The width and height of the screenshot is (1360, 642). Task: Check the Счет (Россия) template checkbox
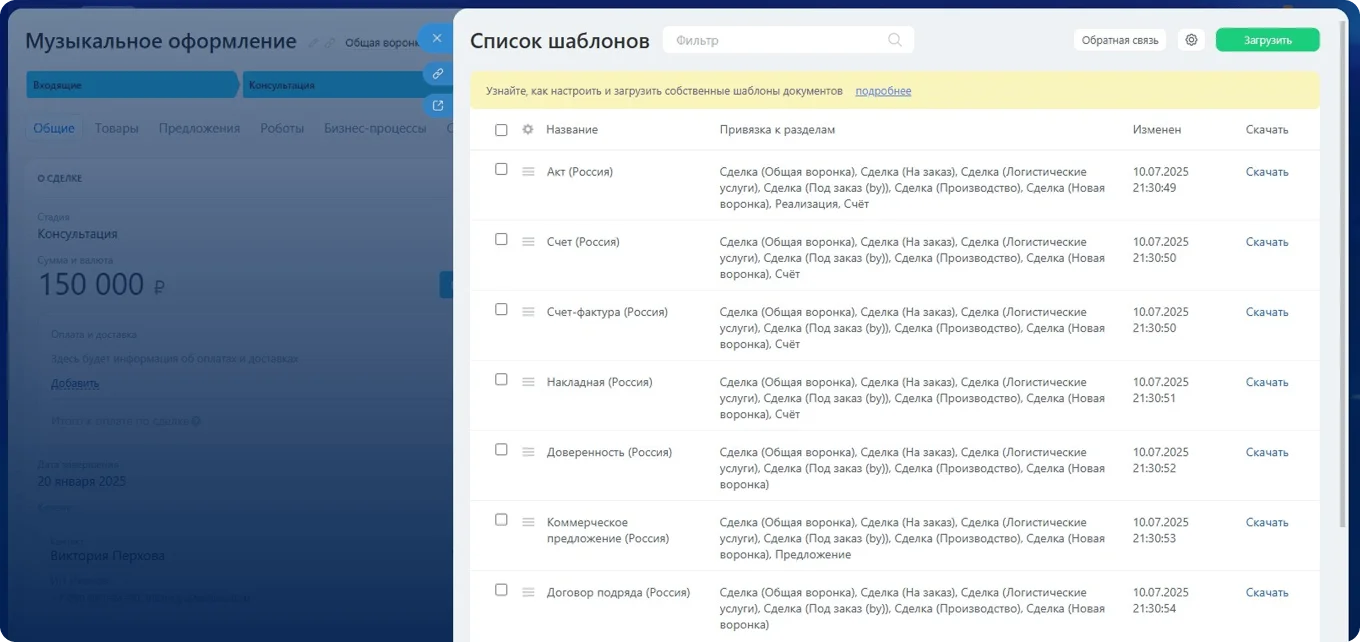pyautogui.click(x=501, y=240)
